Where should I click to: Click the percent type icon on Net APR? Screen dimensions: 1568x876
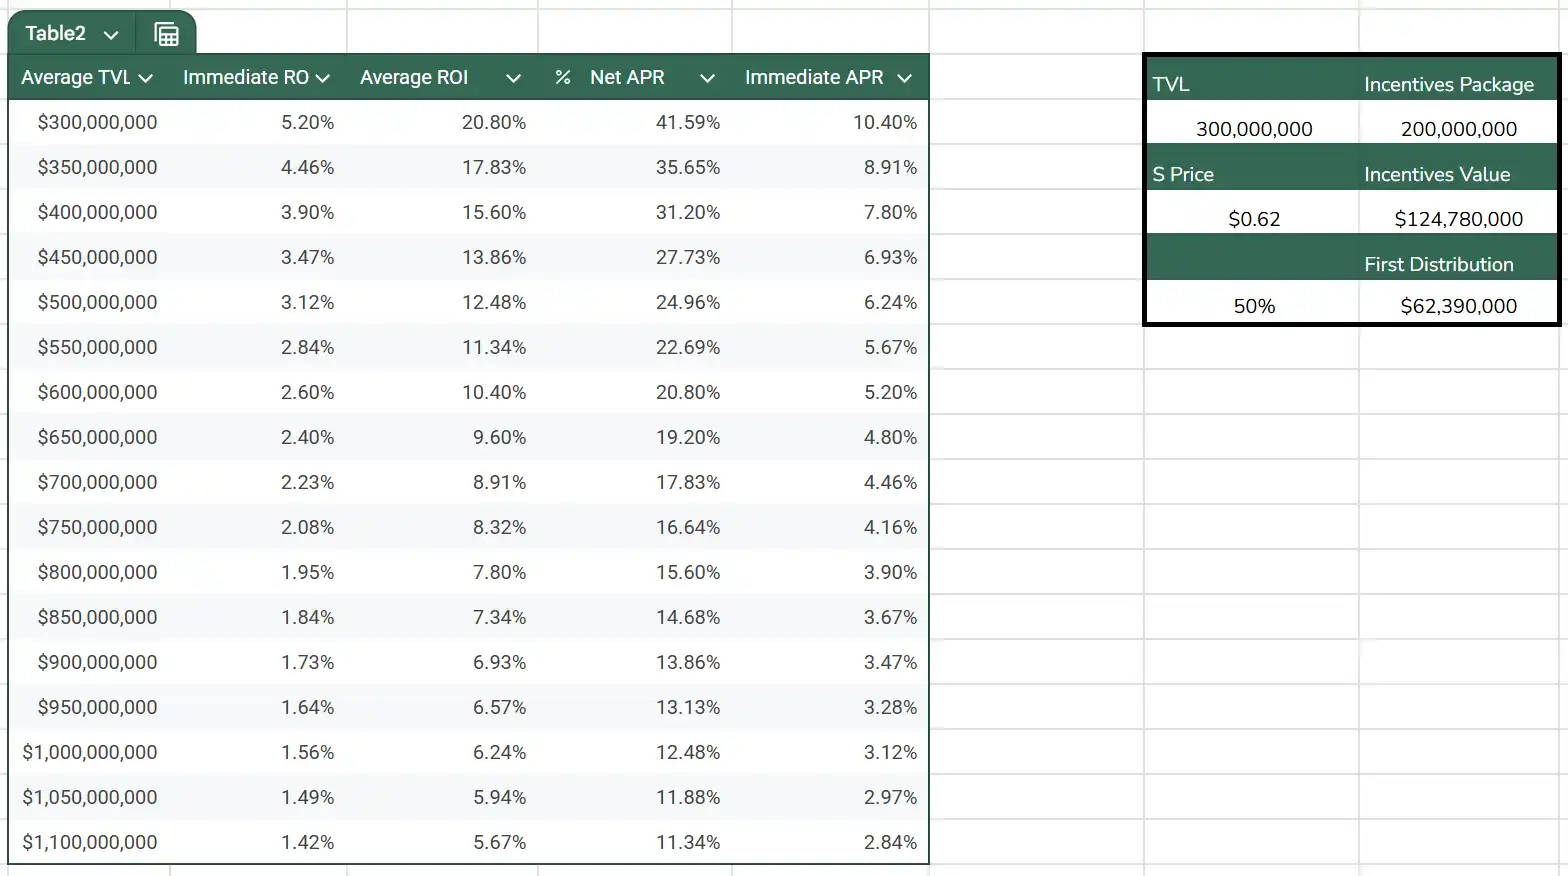point(563,78)
